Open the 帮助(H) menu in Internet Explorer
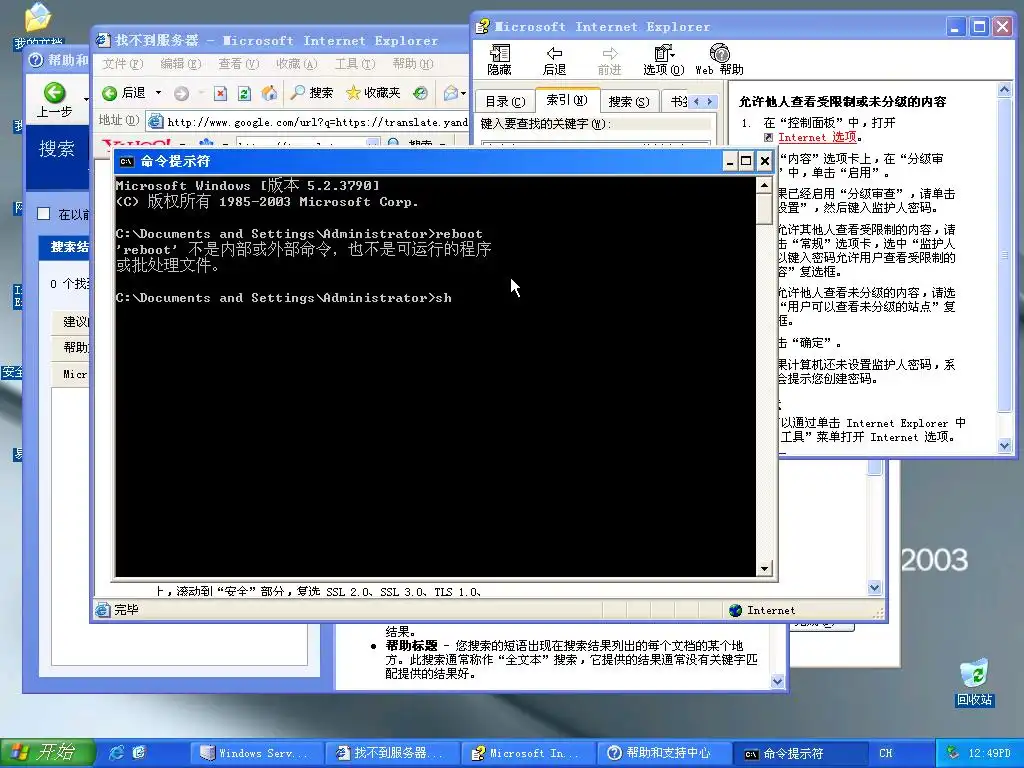 pyautogui.click(x=413, y=64)
